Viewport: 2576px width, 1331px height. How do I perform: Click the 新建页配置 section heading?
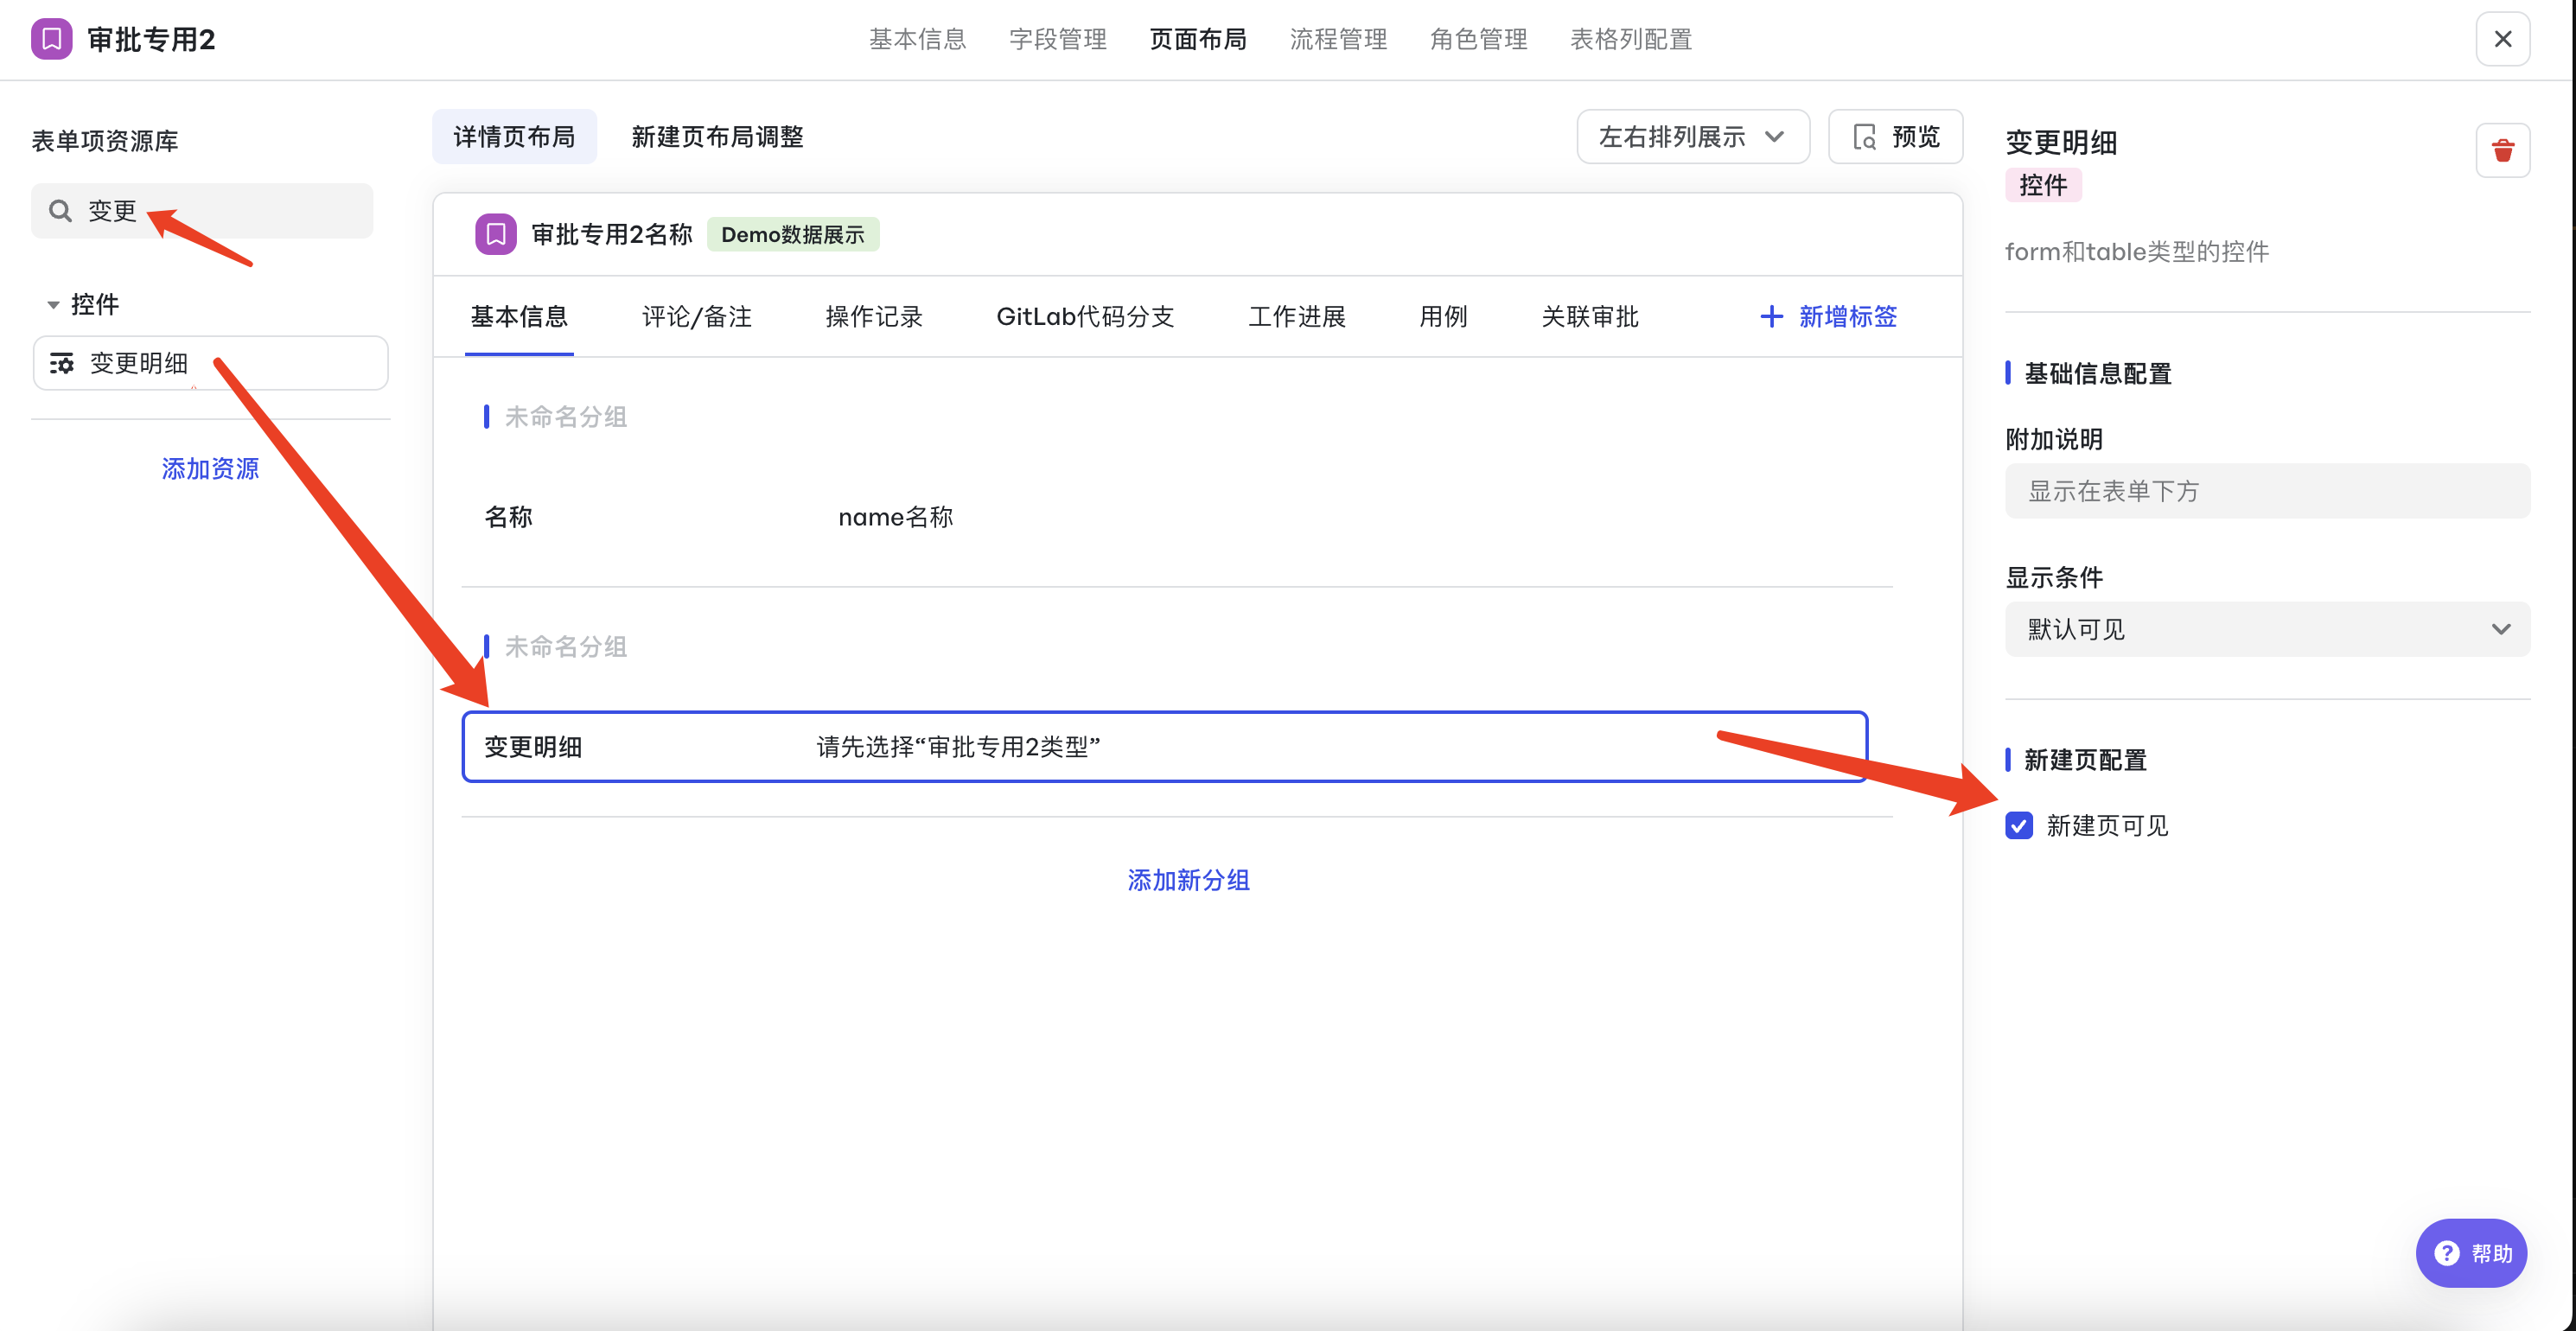click(2085, 760)
